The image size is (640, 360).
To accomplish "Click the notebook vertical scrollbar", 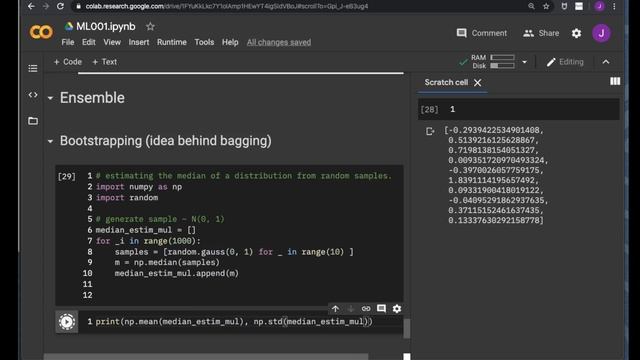I will (x=407, y=329).
